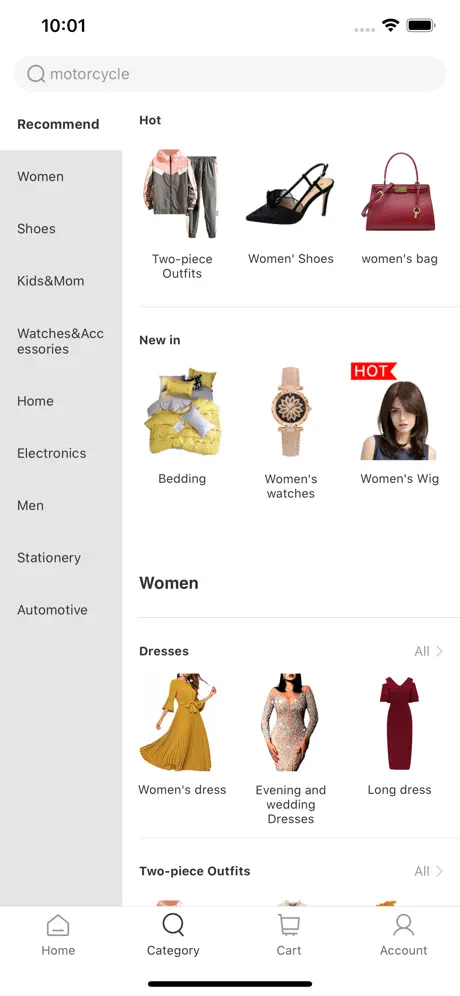Tap the battery status icon
This screenshot has width=460, height=996.
421,26
